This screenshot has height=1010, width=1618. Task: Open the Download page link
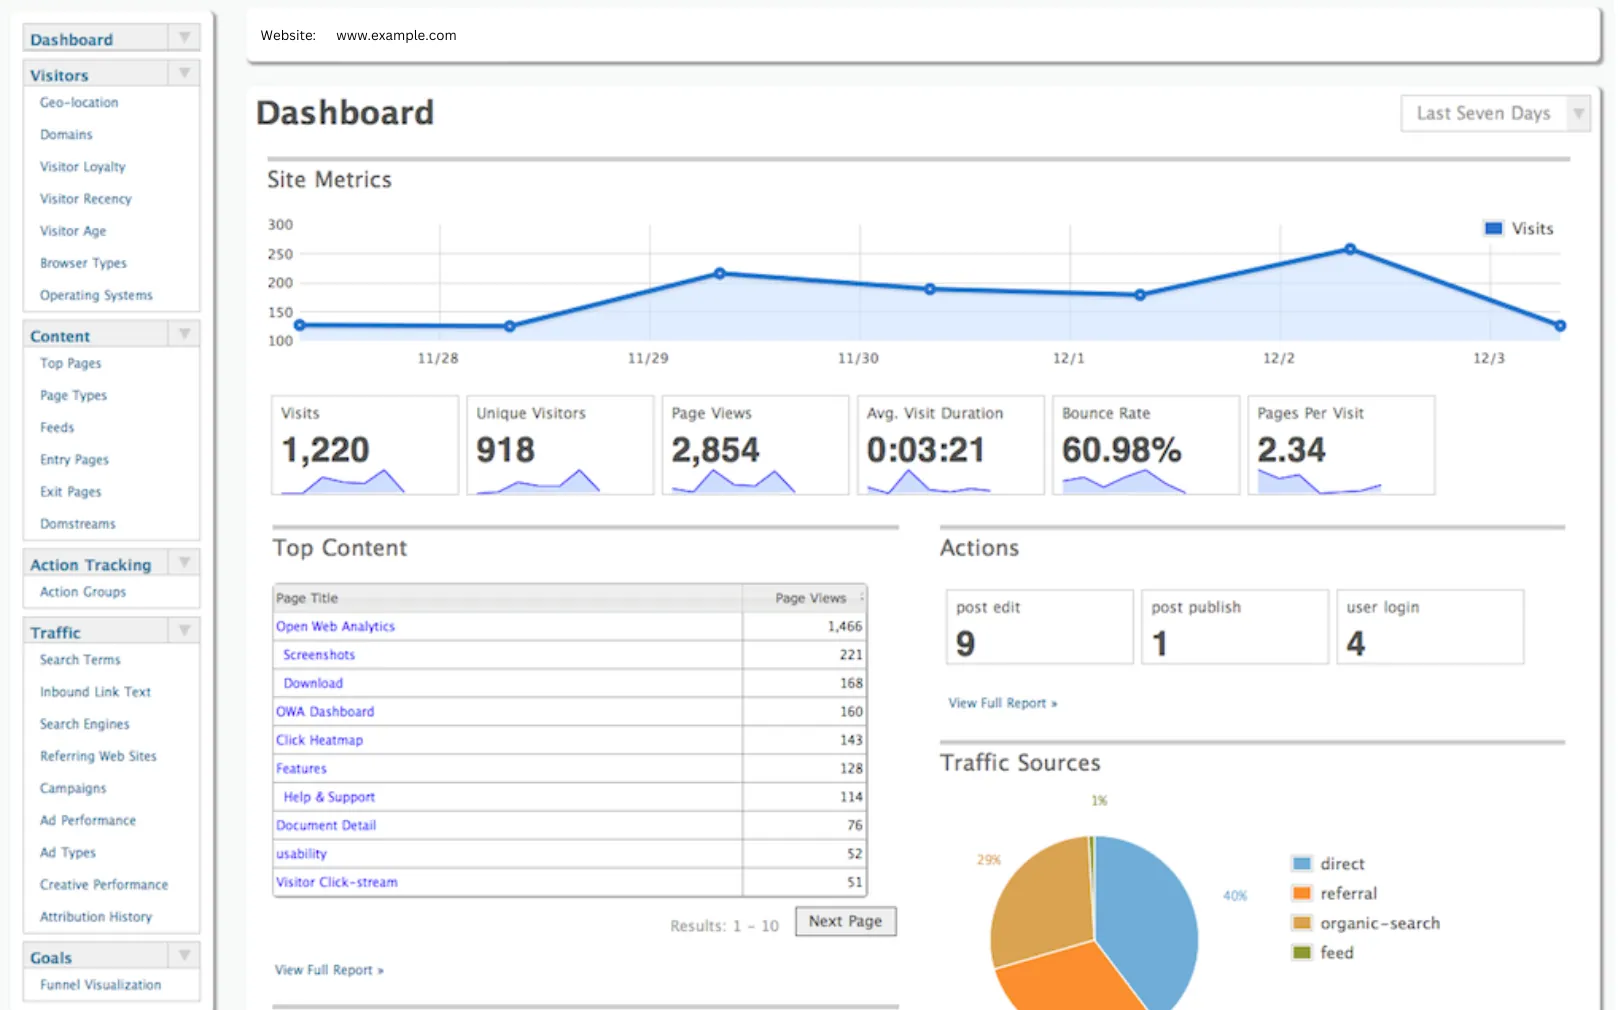313,683
